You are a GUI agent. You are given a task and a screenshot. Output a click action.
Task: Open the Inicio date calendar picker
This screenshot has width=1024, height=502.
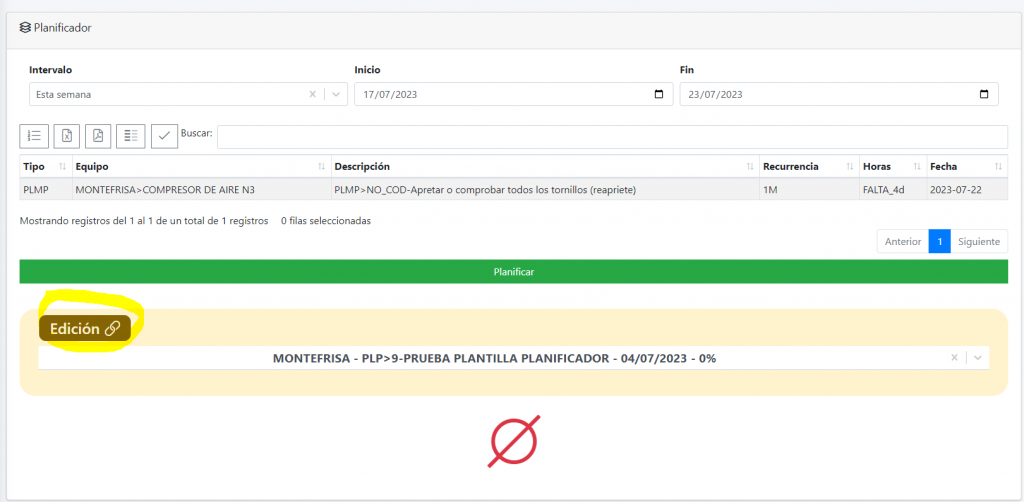coord(658,94)
